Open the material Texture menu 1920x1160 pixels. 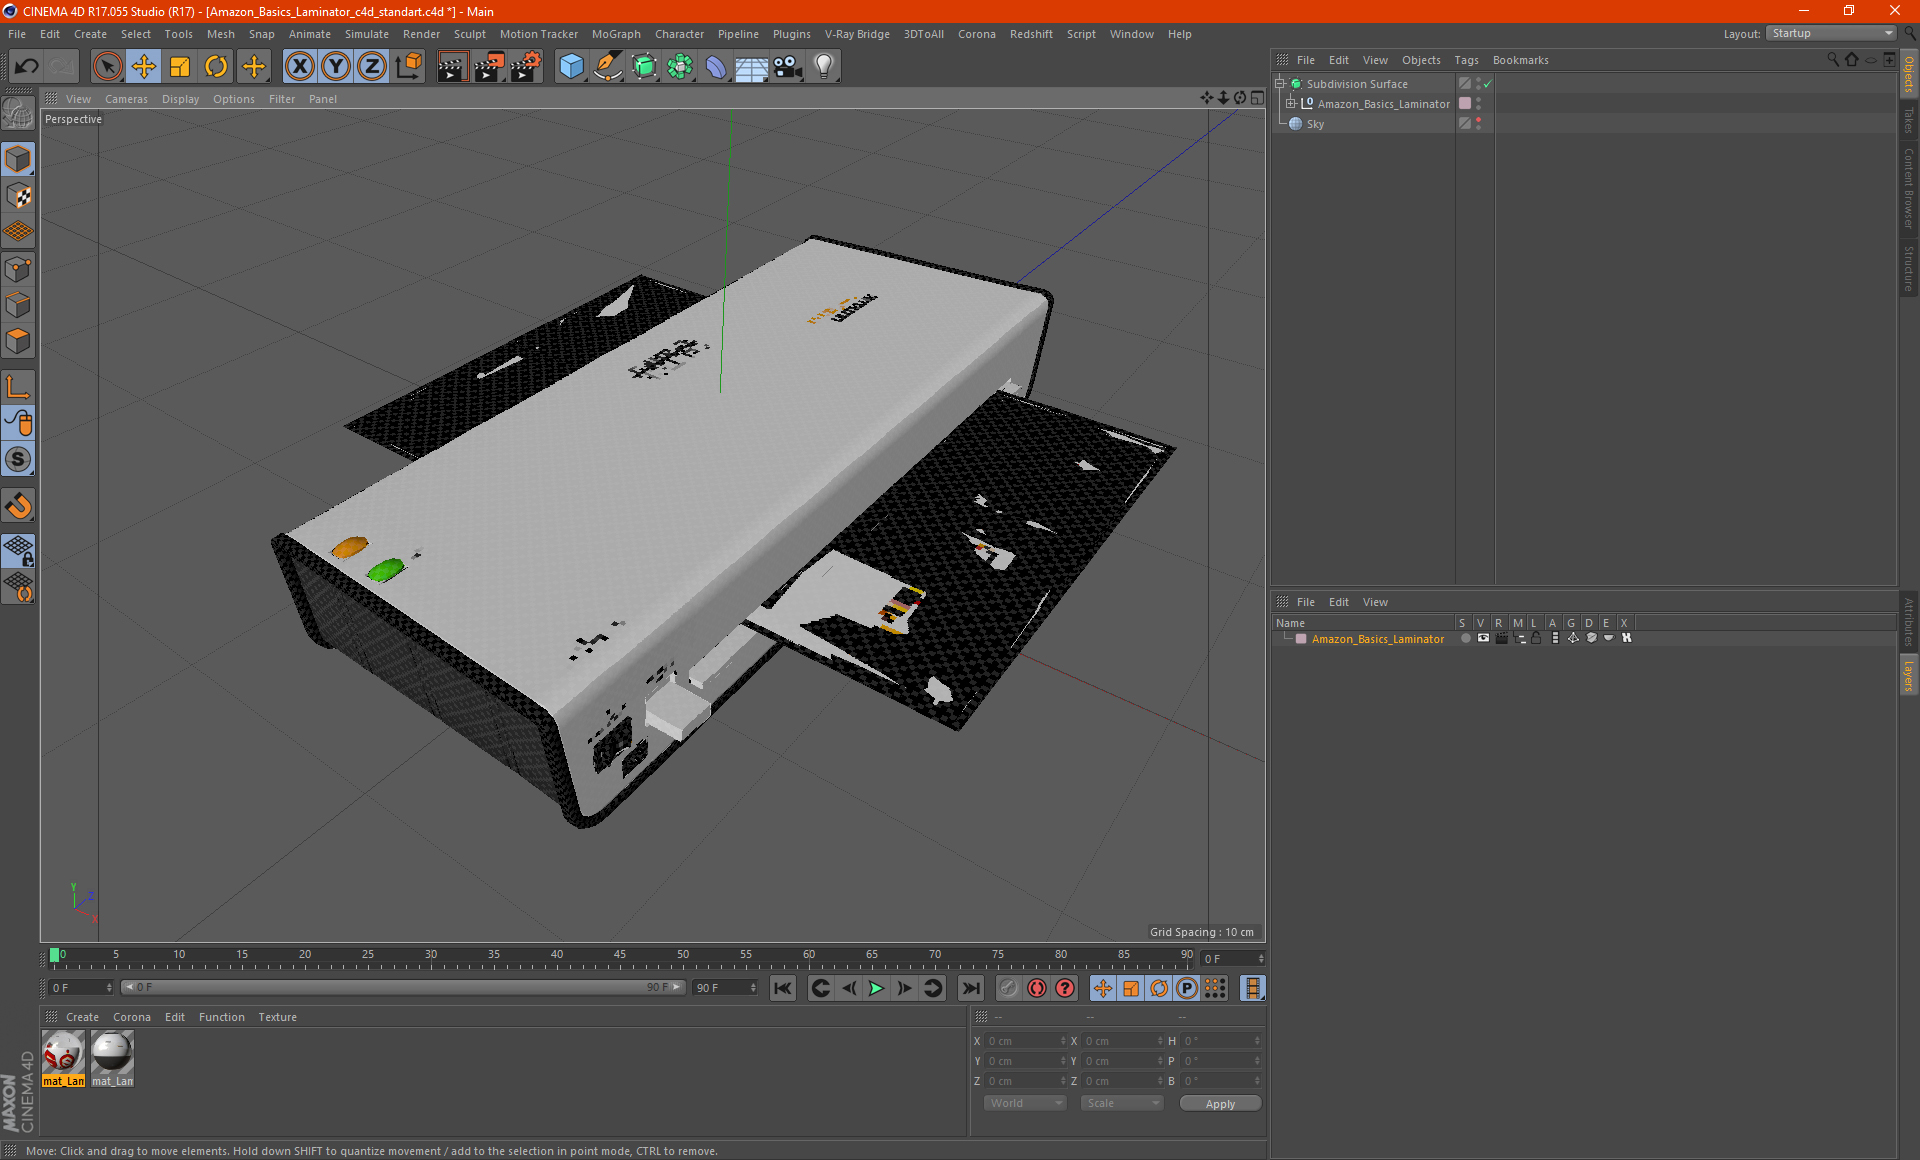[x=277, y=1017]
